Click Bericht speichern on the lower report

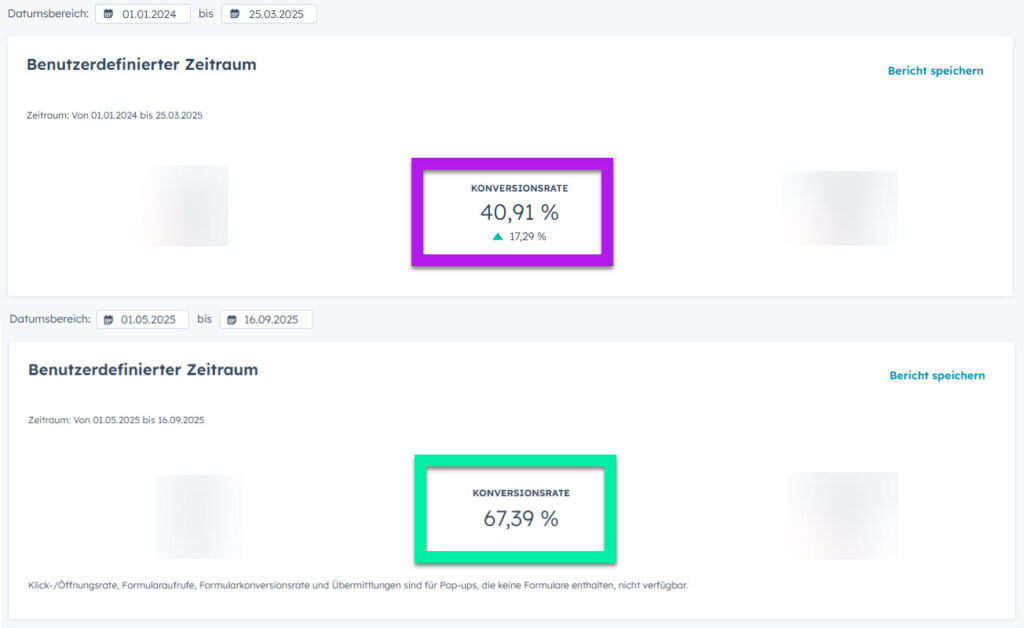[x=936, y=376]
